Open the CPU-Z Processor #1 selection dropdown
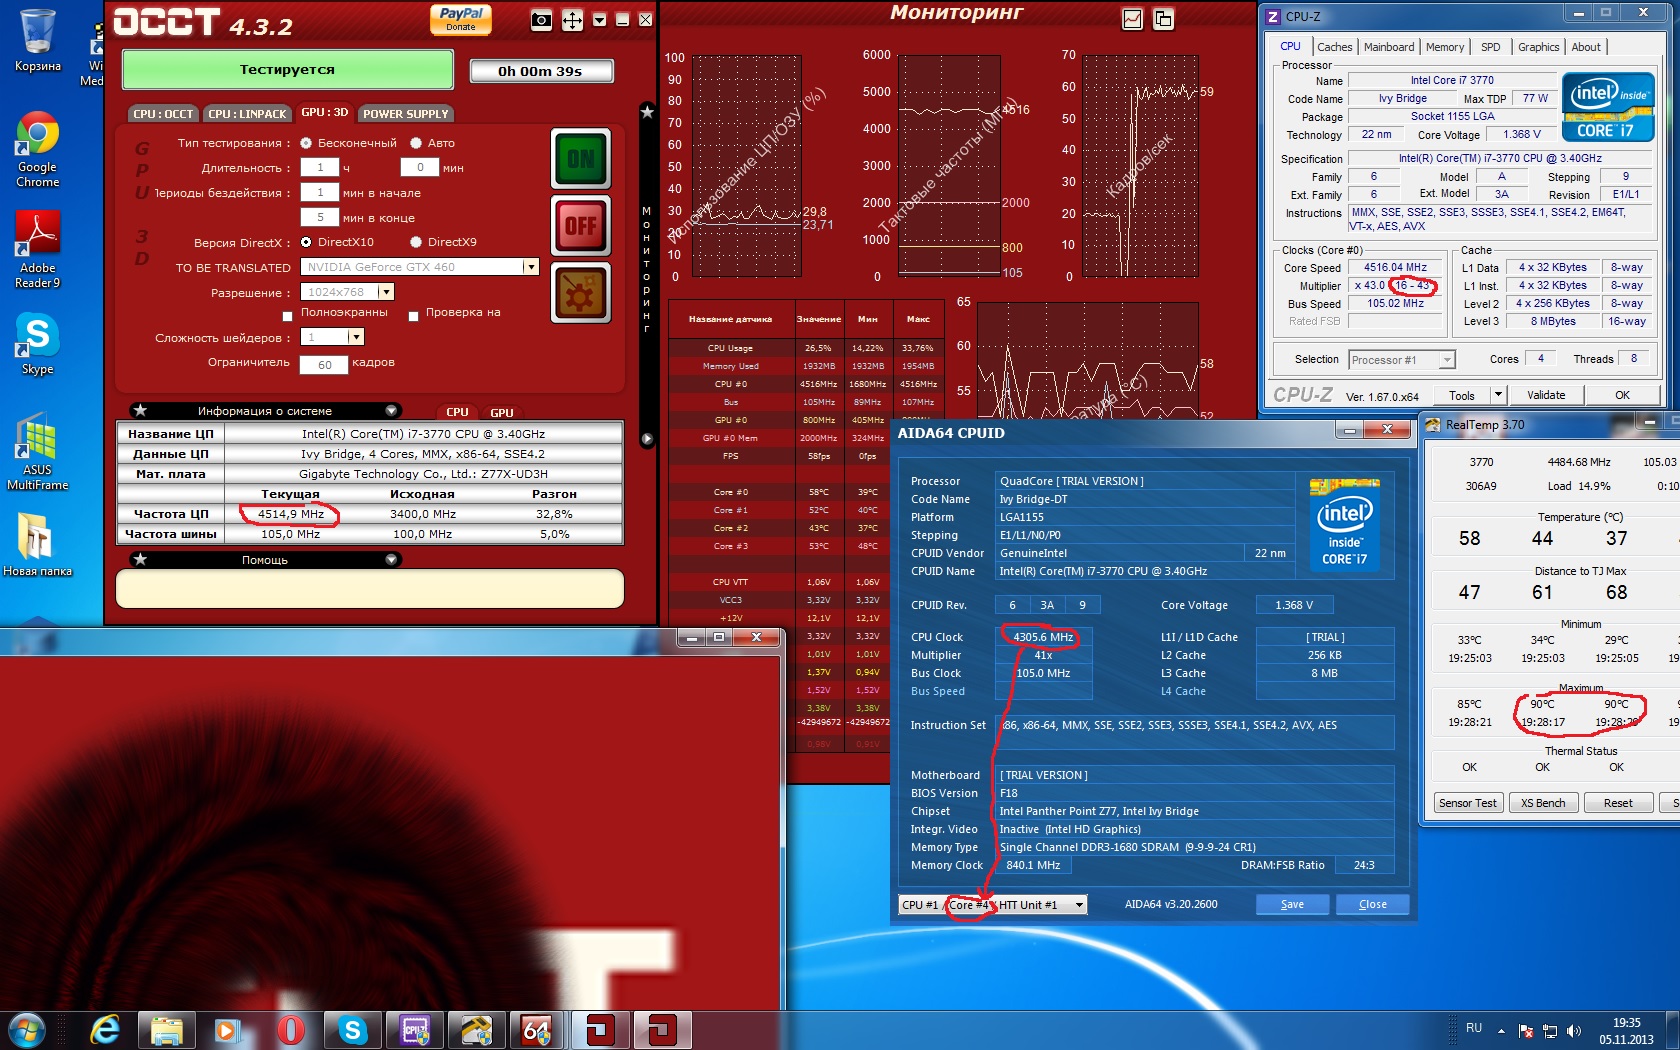This screenshot has width=1680, height=1050. pyautogui.click(x=1447, y=360)
